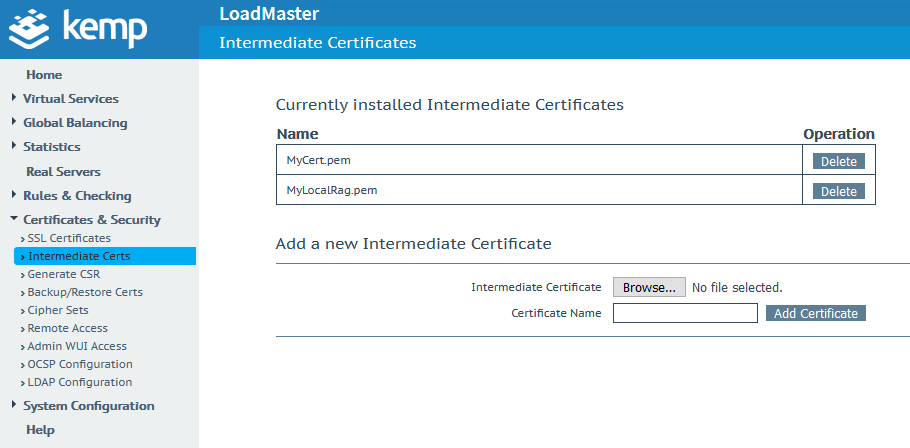Expand the Virtual Services section
Viewport: 910px width, 448px height.
point(70,99)
